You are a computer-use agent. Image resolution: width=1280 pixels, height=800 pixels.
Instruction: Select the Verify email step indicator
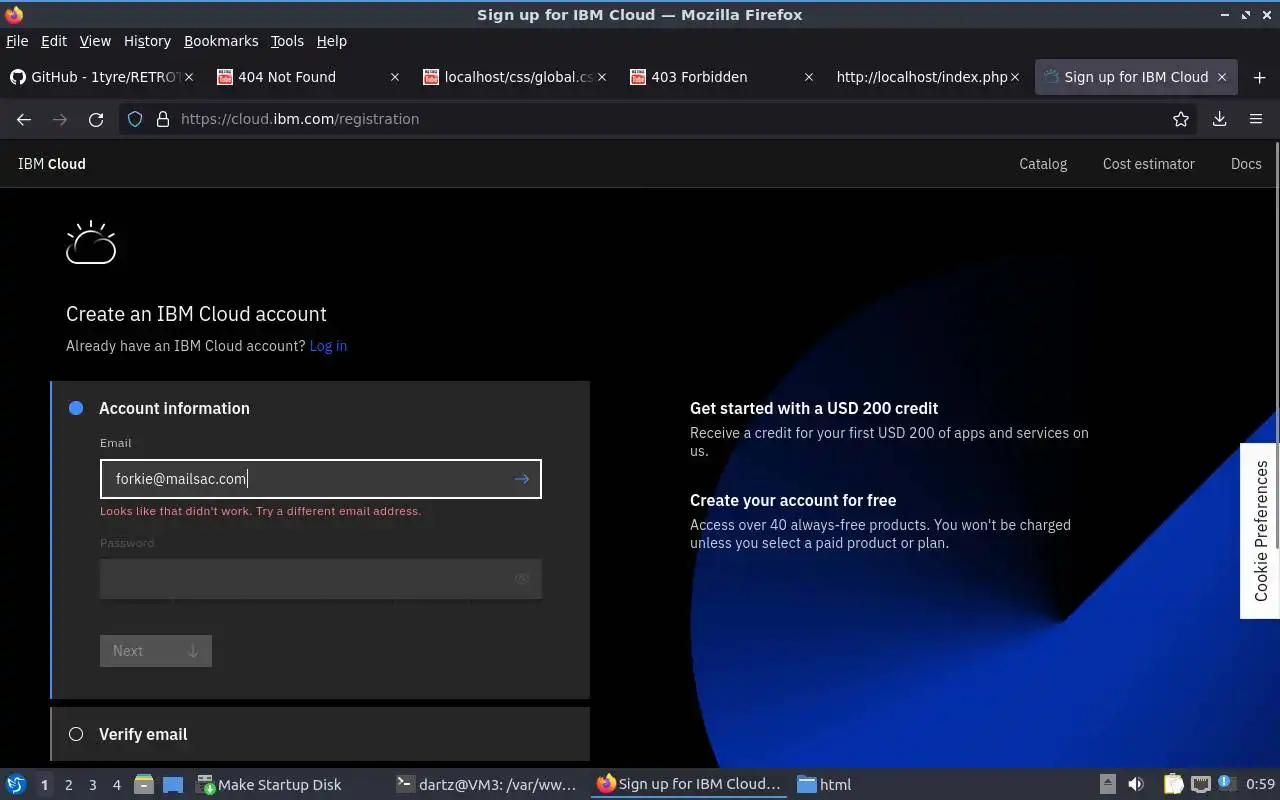click(76, 734)
